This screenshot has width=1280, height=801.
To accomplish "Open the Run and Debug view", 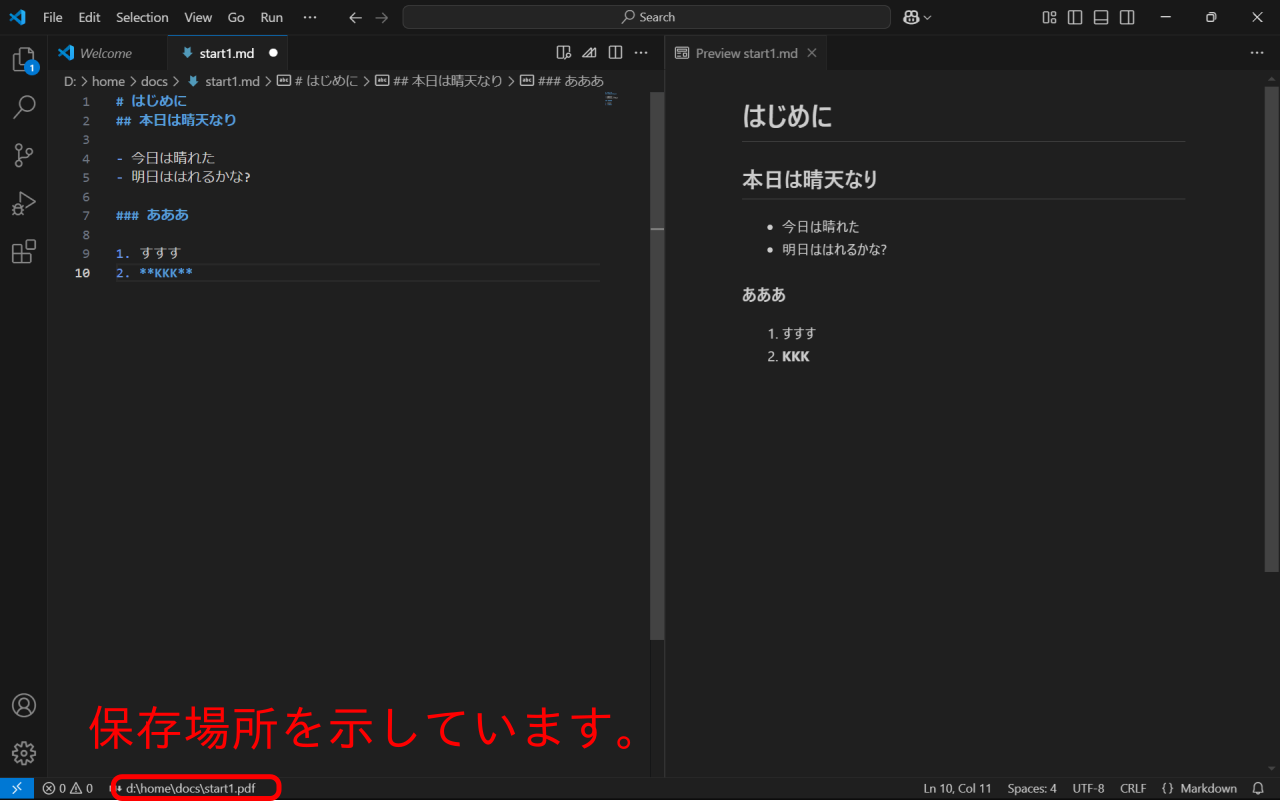I will [23, 204].
